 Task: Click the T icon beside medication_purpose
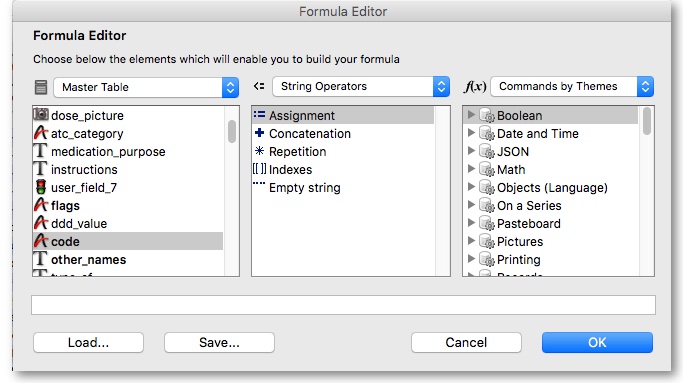(x=40, y=151)
